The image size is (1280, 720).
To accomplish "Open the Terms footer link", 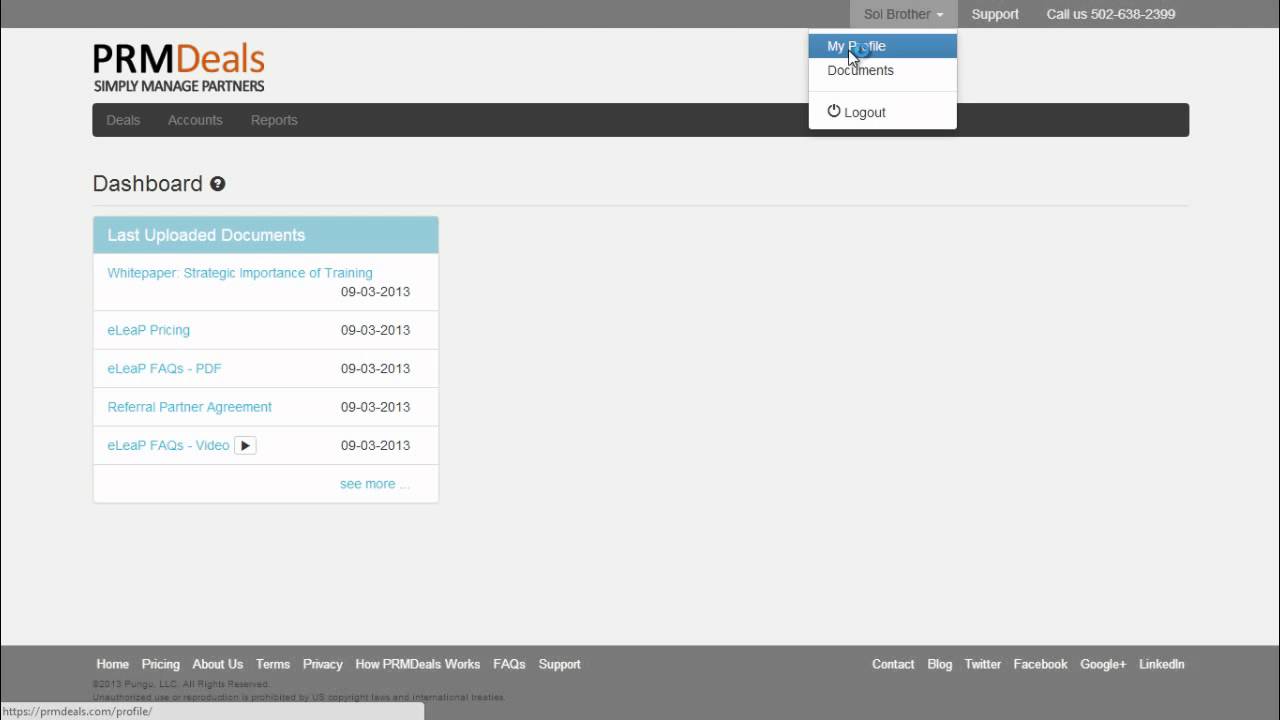I will (273, 664).
